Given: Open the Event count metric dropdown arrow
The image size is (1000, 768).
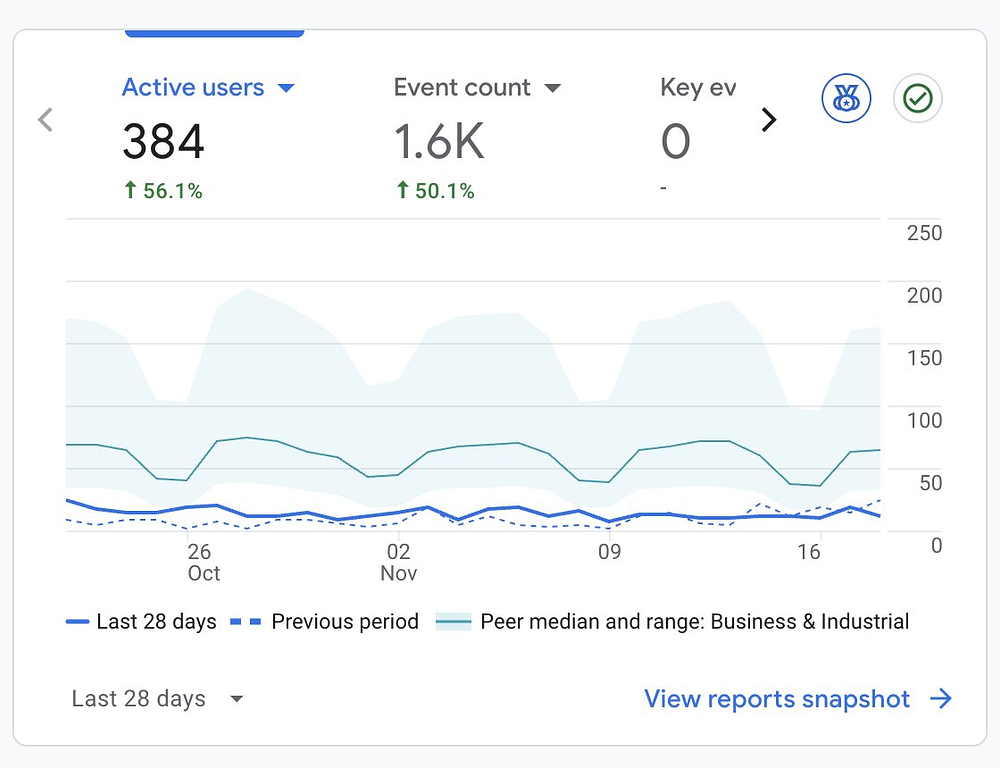Looking at the screenshot, I should click(552, 88).
